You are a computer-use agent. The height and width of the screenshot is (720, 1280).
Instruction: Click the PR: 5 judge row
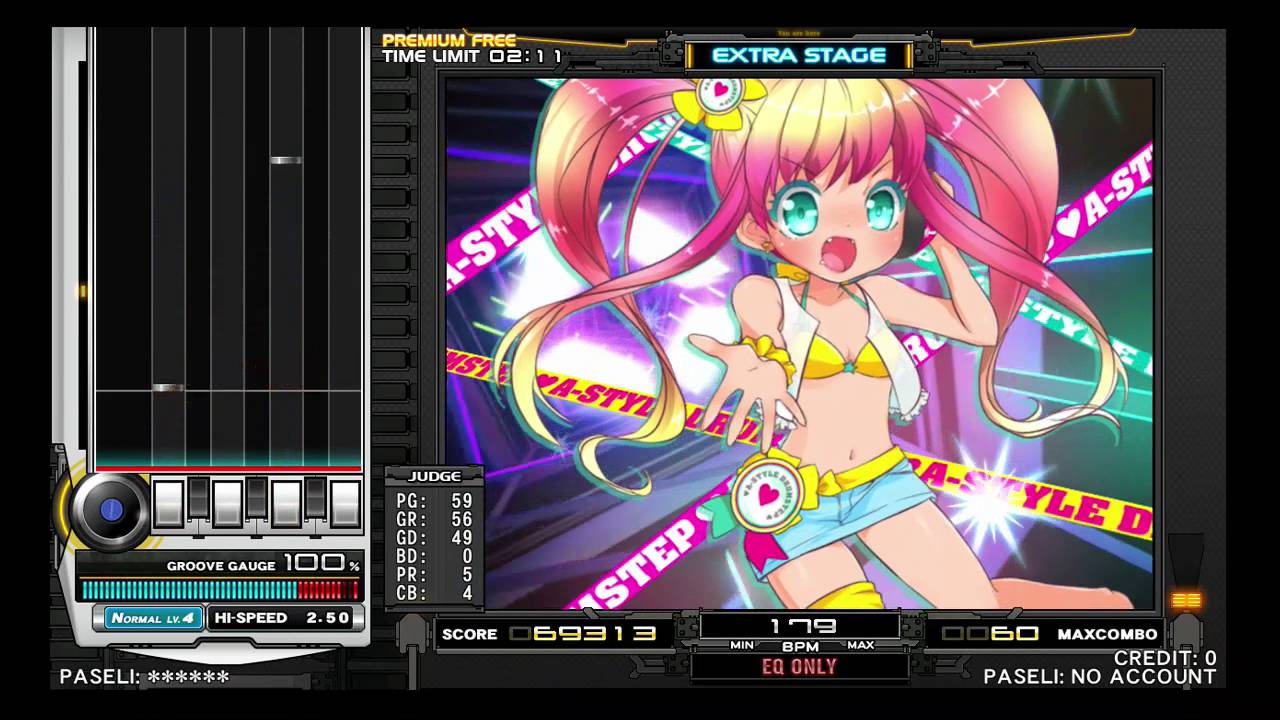(435, 575)
